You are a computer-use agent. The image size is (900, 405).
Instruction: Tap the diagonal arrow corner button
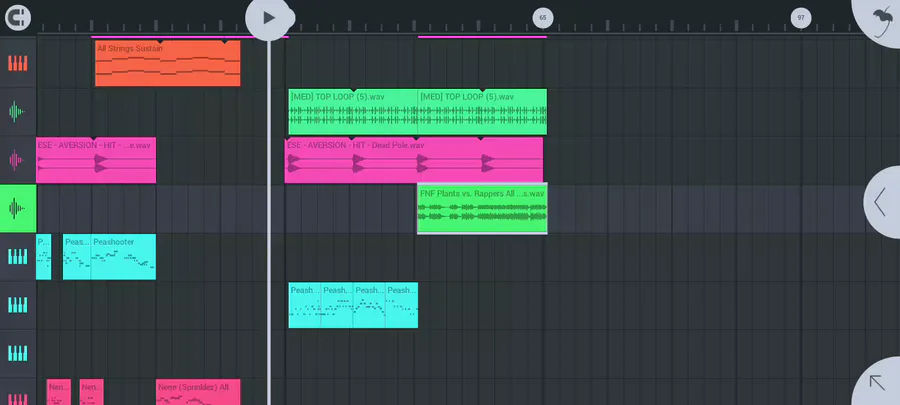[x=879, y=383]
